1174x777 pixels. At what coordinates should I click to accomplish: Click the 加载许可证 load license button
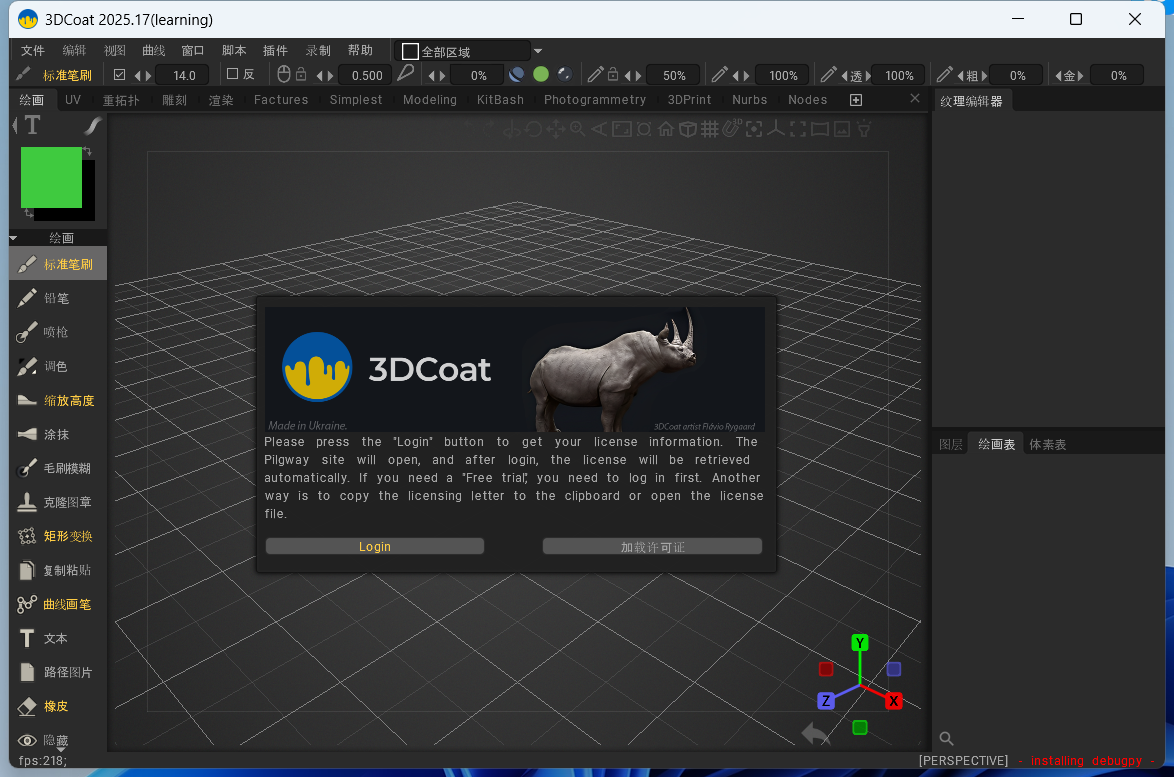652,546
